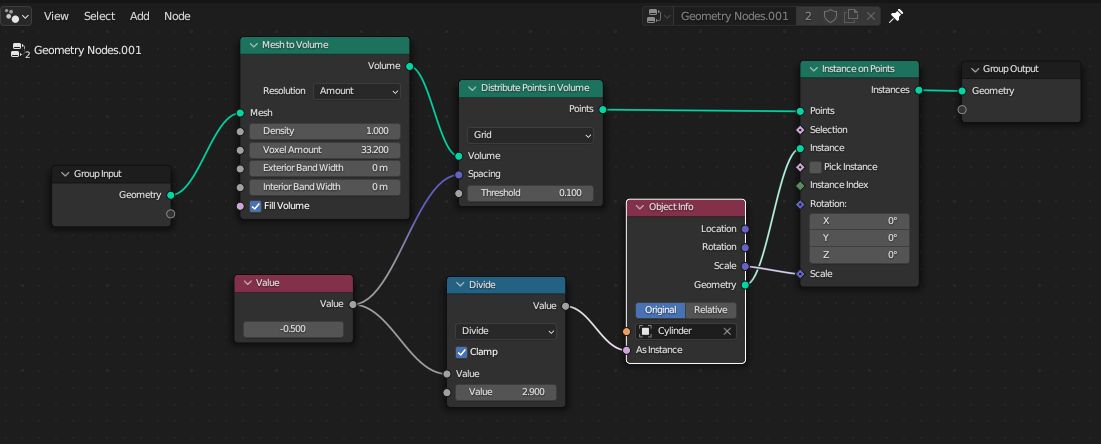Collapse the Instance on Points node
This screenshot has width=1101, height=444.
click(813, 70)
